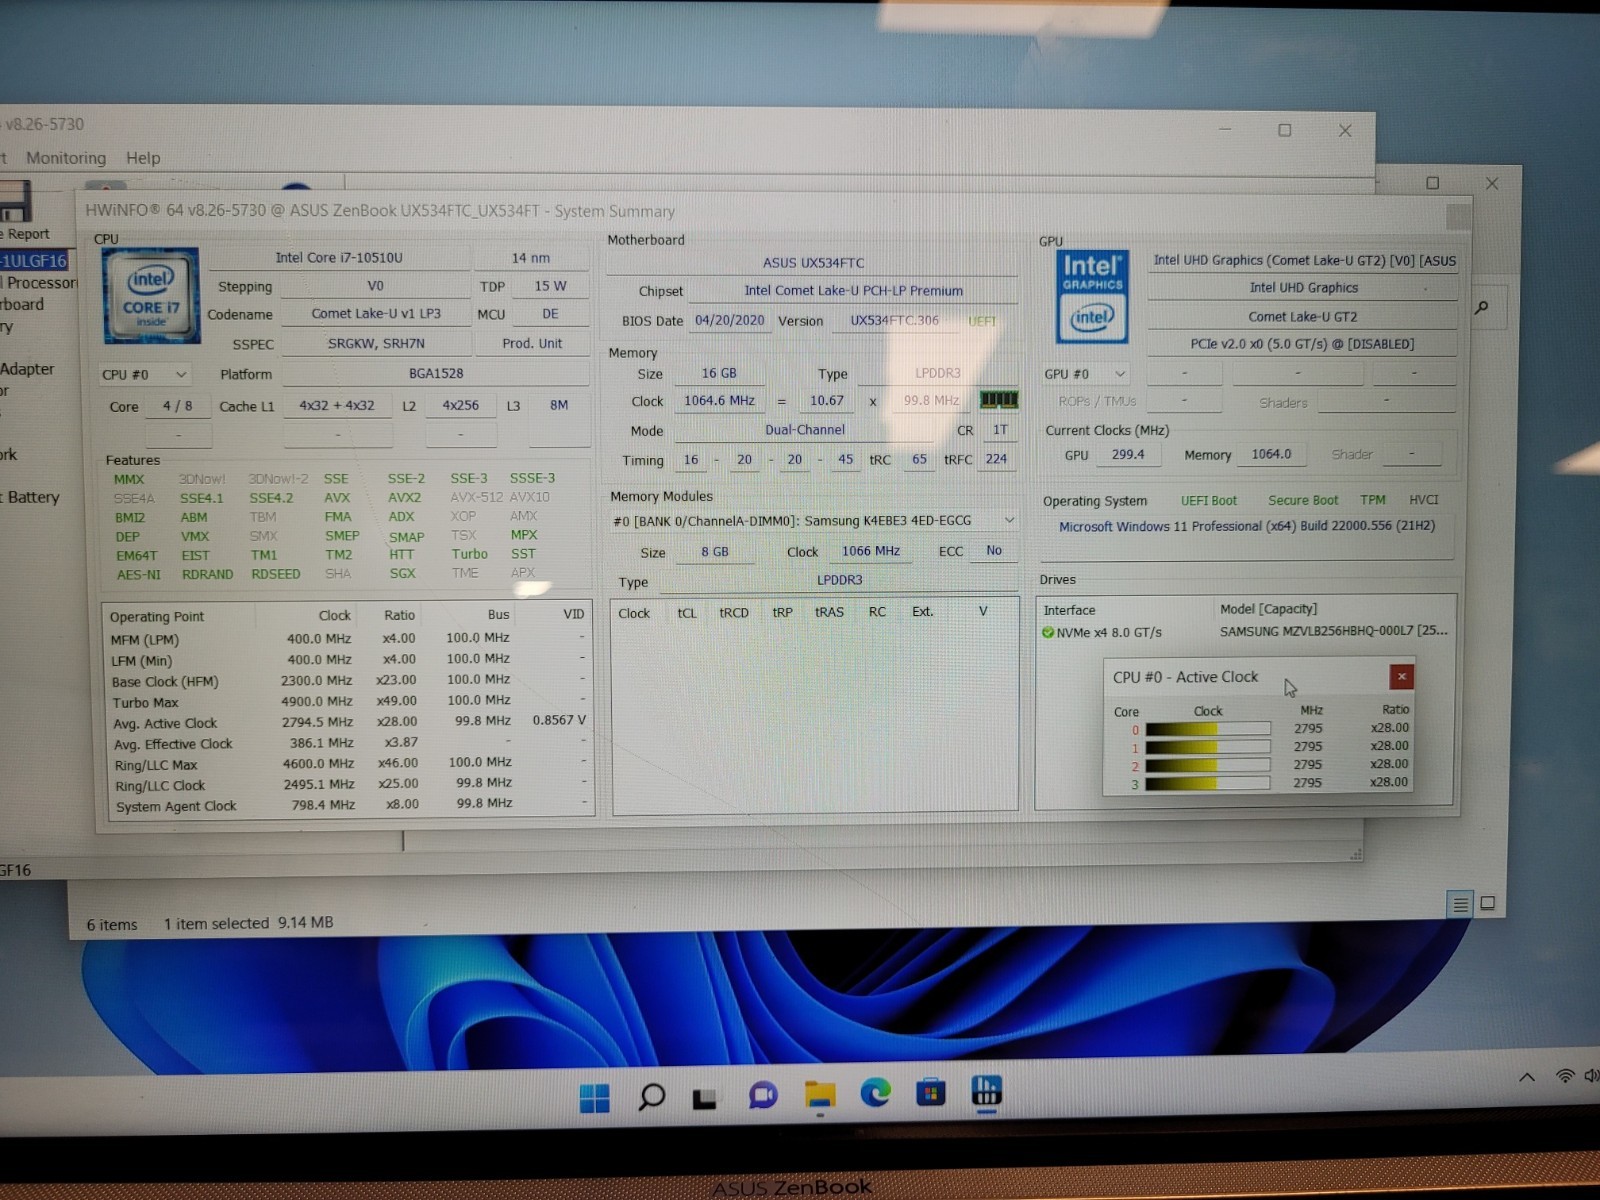The width and height of the screenshot is (1600, 1200).
Task: Open the CPU #0 selector dropdown
Action: pos(145,374)
